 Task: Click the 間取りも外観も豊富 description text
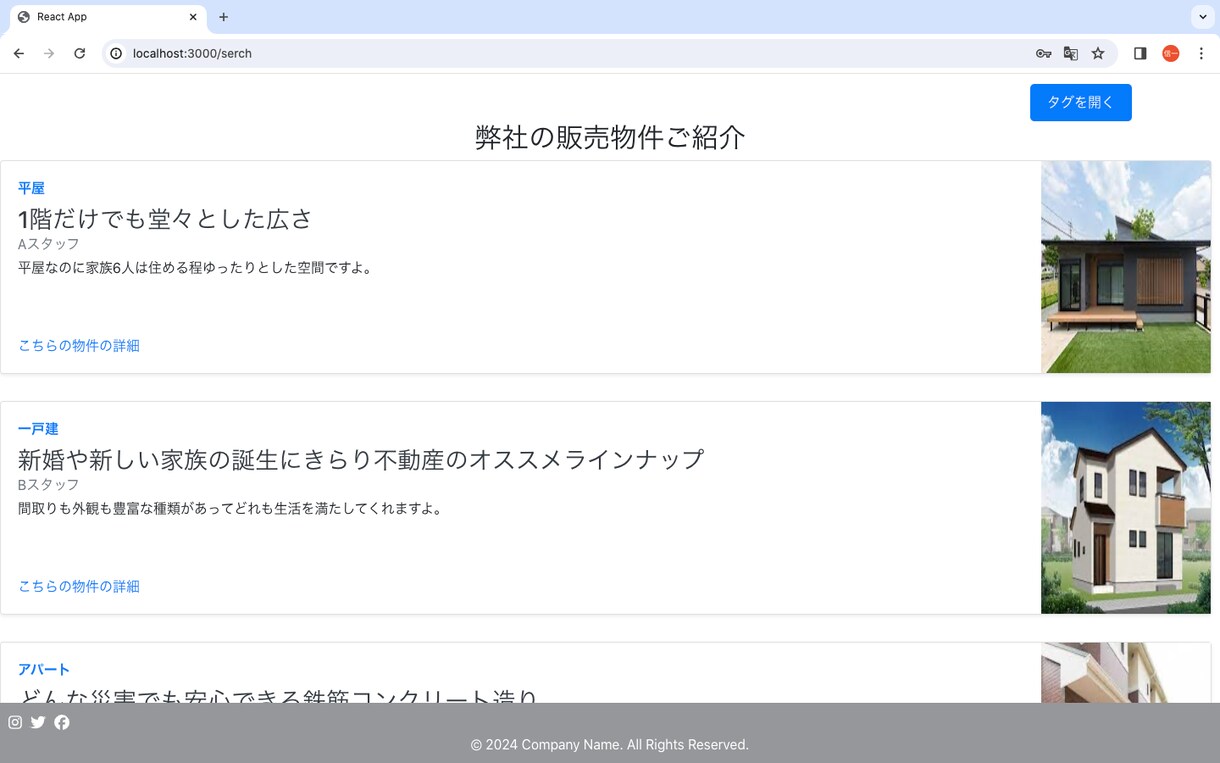coord(233,509)
